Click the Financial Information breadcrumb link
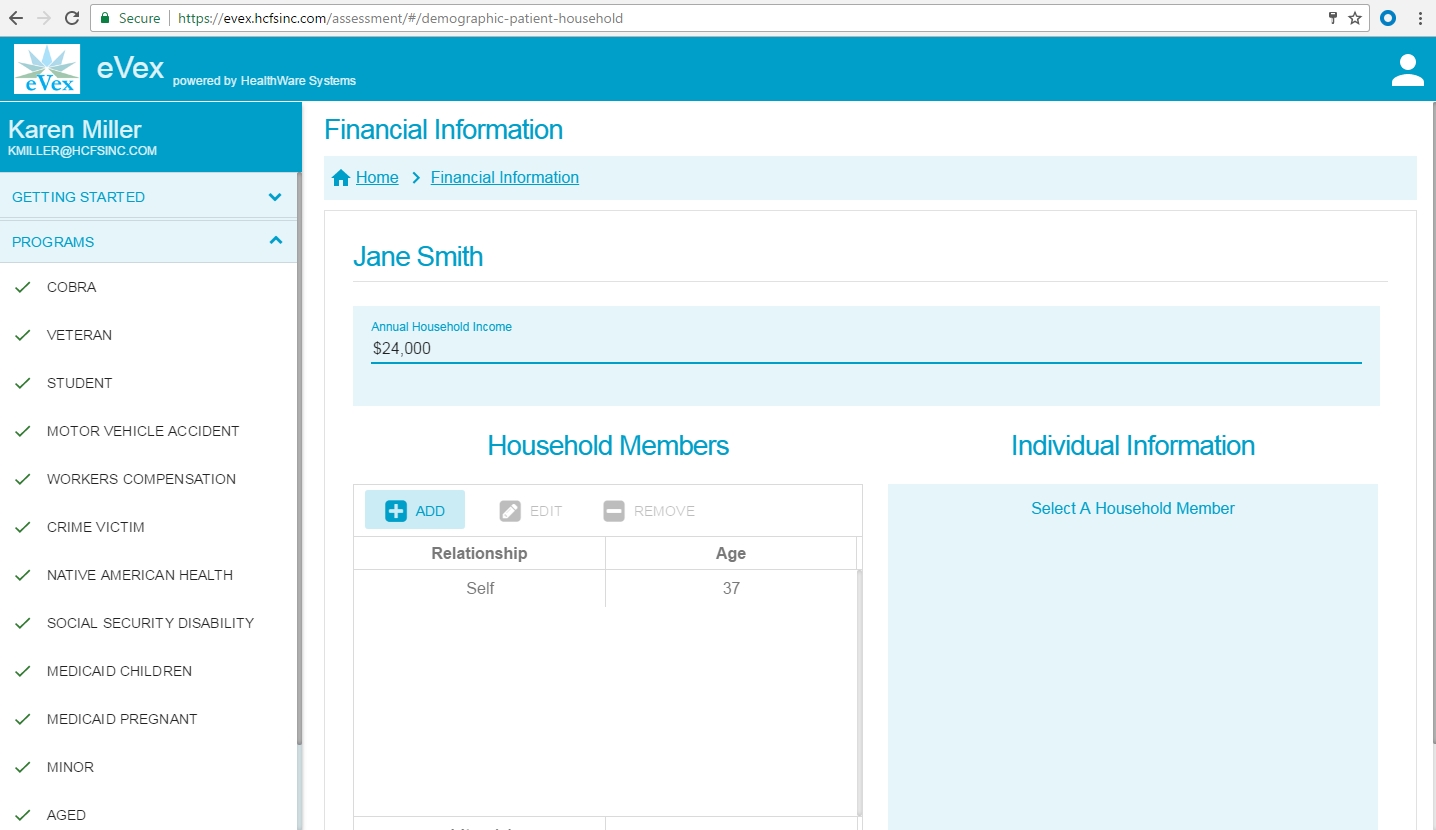Viewport: 1436px width, 830px height. pyautogui.click(x=504, y=178)
